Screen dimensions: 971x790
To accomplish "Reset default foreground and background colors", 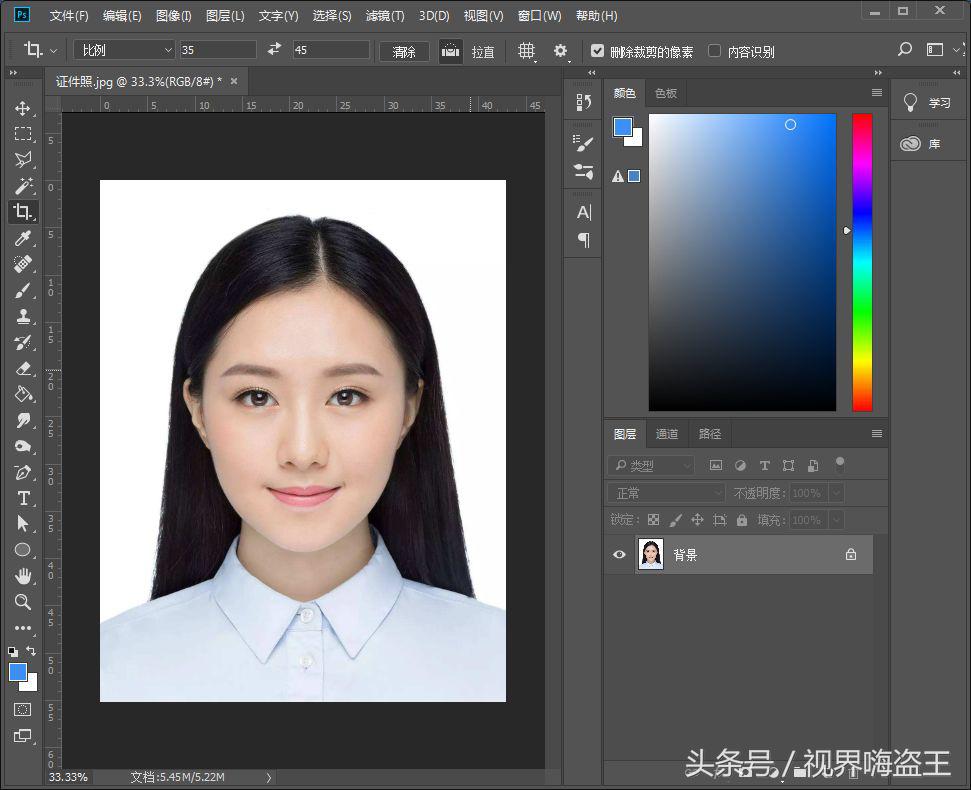I will 13,651.
